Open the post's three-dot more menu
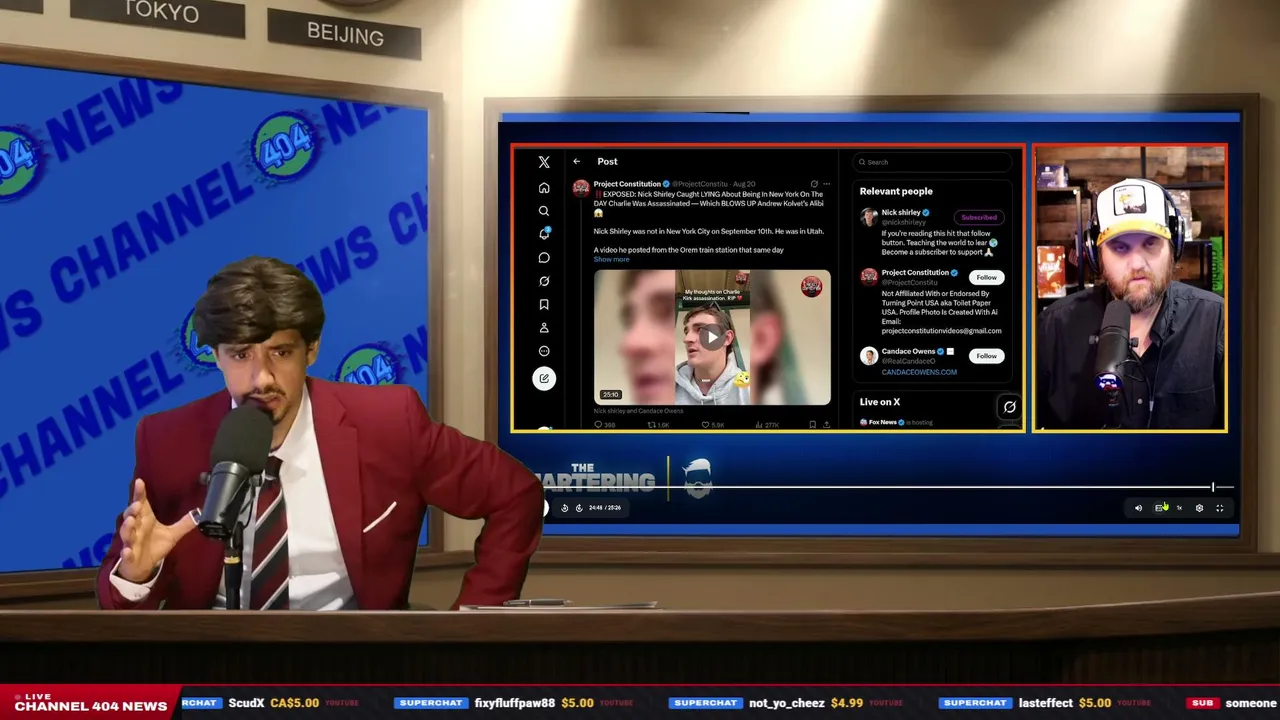1280x720 pixels. (826, 184)
